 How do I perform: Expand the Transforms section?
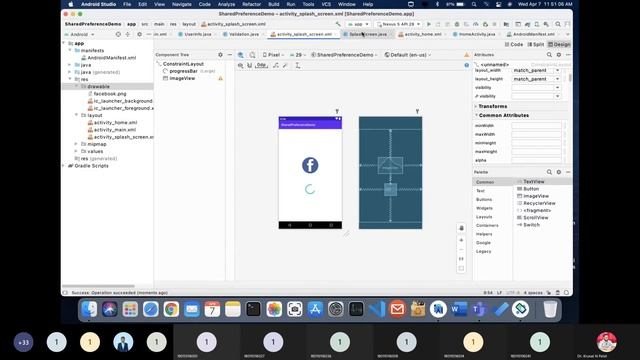point(476,106)
